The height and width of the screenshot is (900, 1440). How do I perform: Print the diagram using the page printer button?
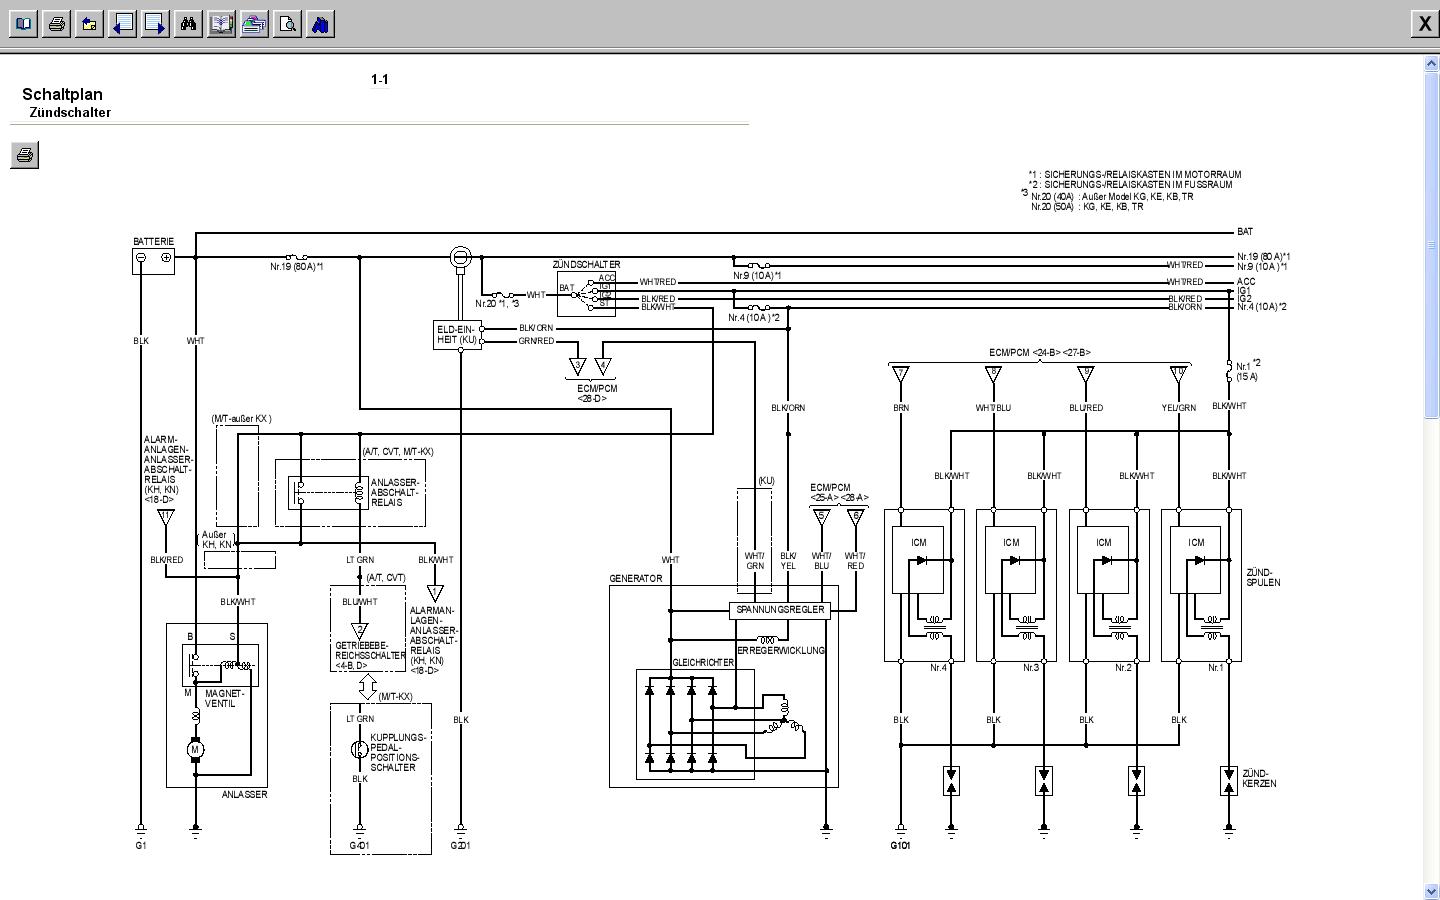click(25, 155)
